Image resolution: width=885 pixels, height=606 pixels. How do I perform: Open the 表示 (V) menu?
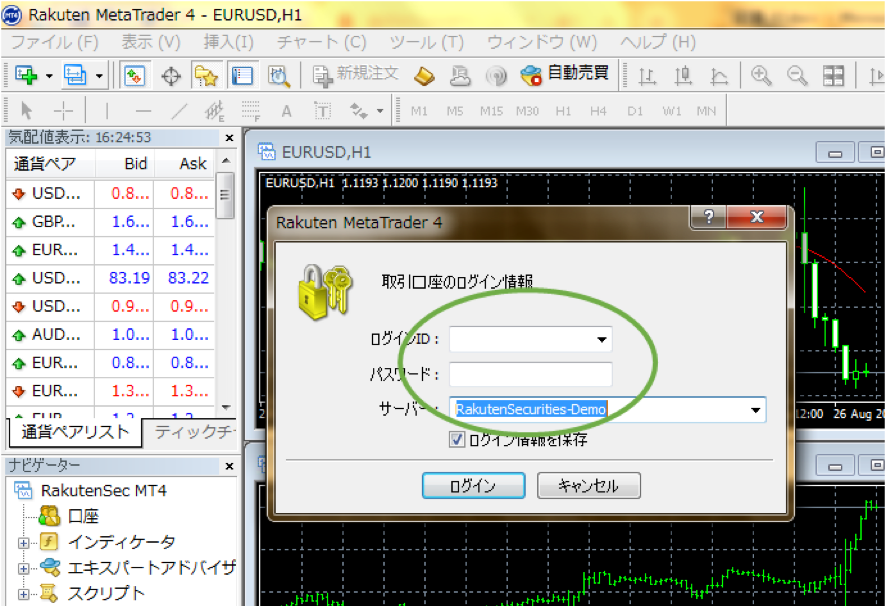(151, 42)
